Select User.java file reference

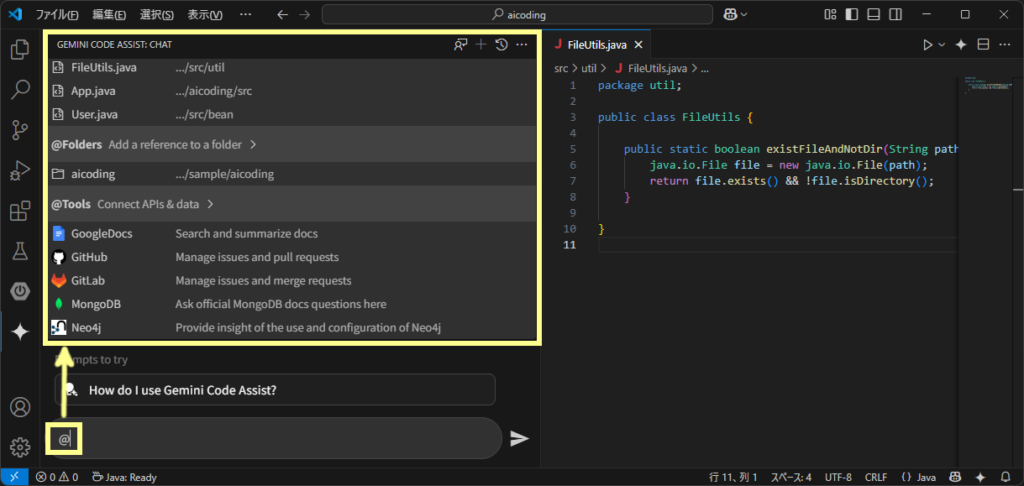click(x=291, y=114)
